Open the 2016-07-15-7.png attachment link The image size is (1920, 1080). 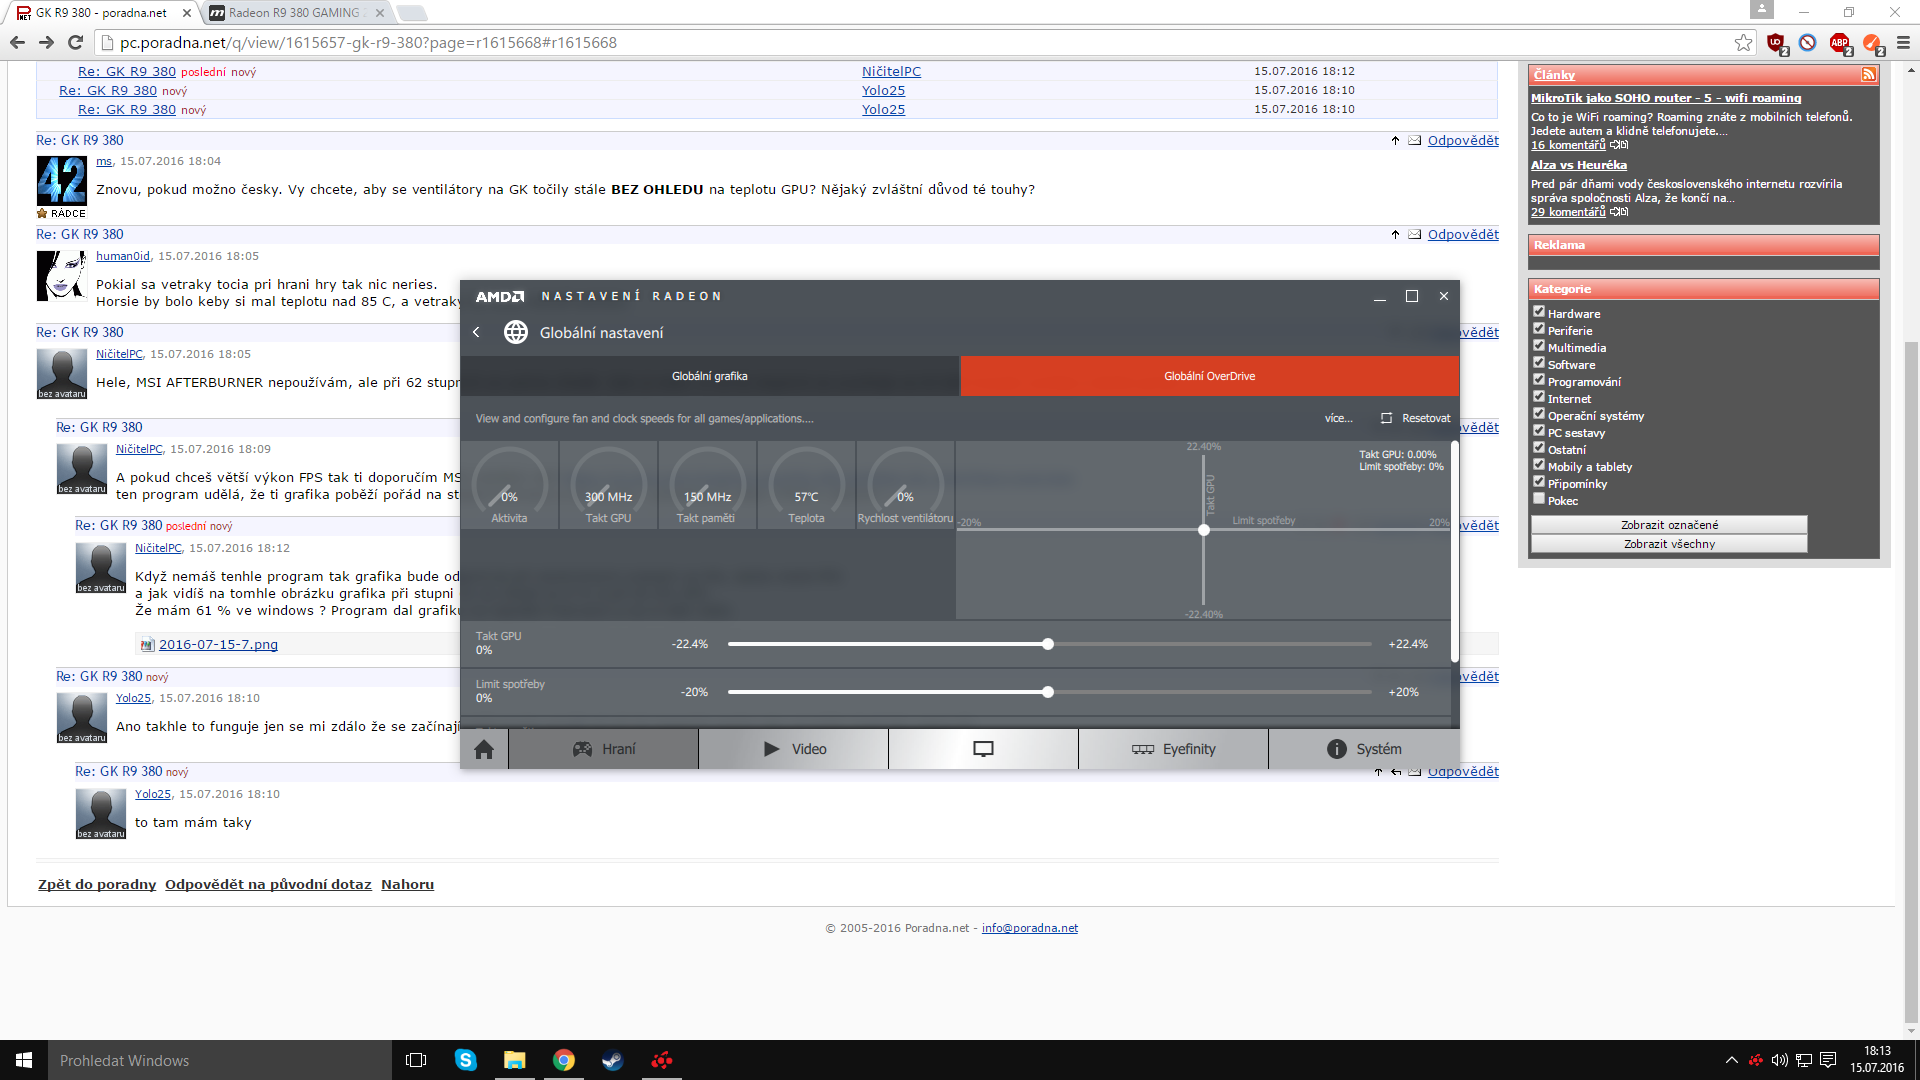218,645
